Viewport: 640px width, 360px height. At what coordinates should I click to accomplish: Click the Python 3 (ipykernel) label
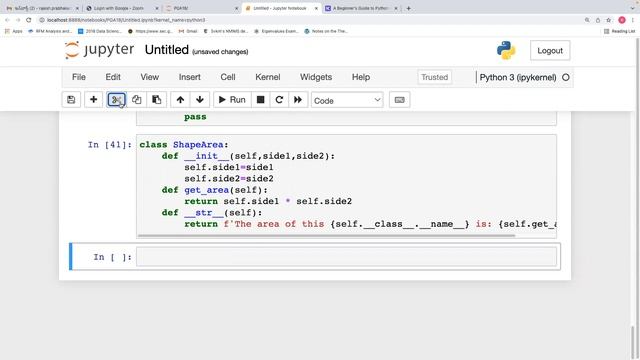click(x=518, y=77)
